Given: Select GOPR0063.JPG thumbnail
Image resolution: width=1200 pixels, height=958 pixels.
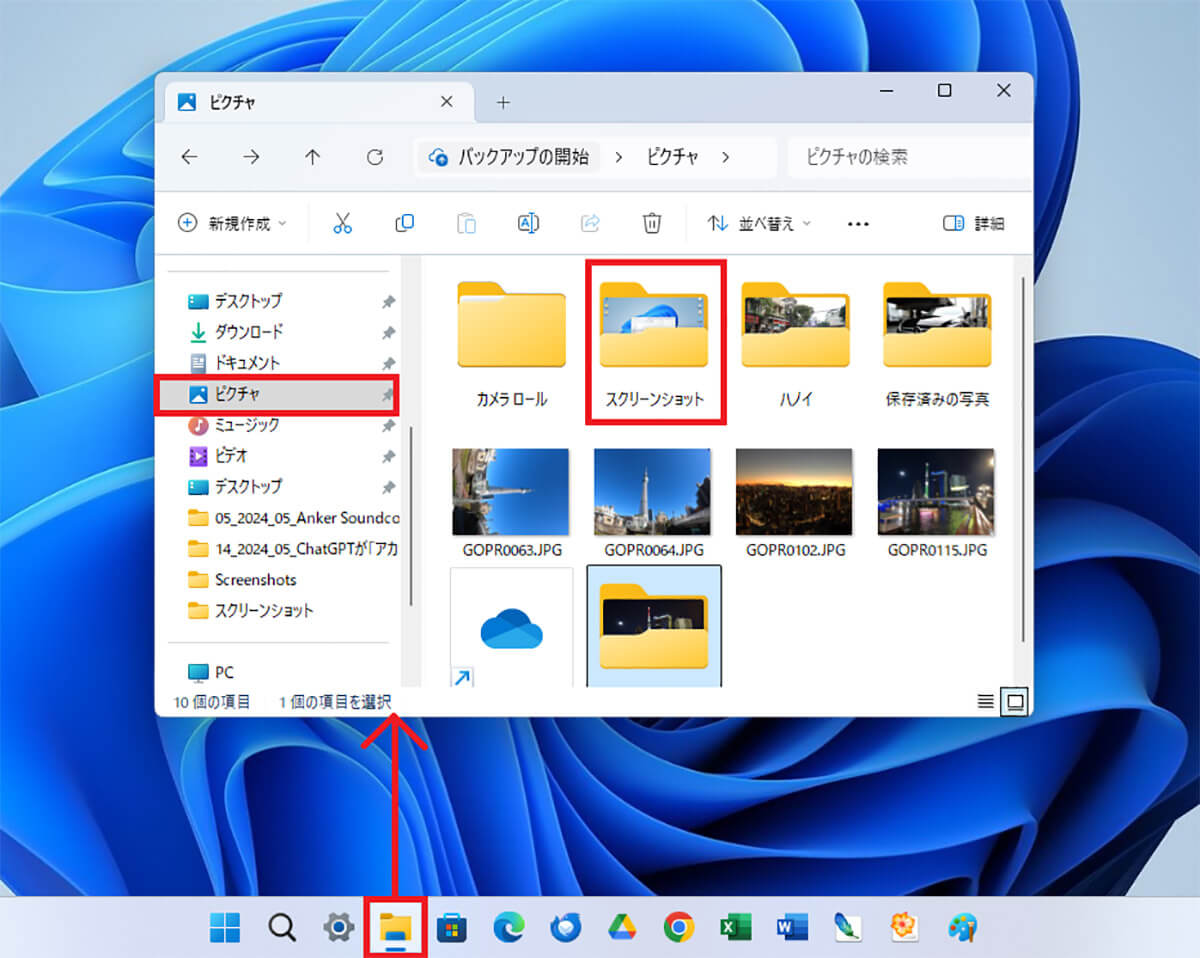Looking at the screenshot, I should click(x=511, y=504).
